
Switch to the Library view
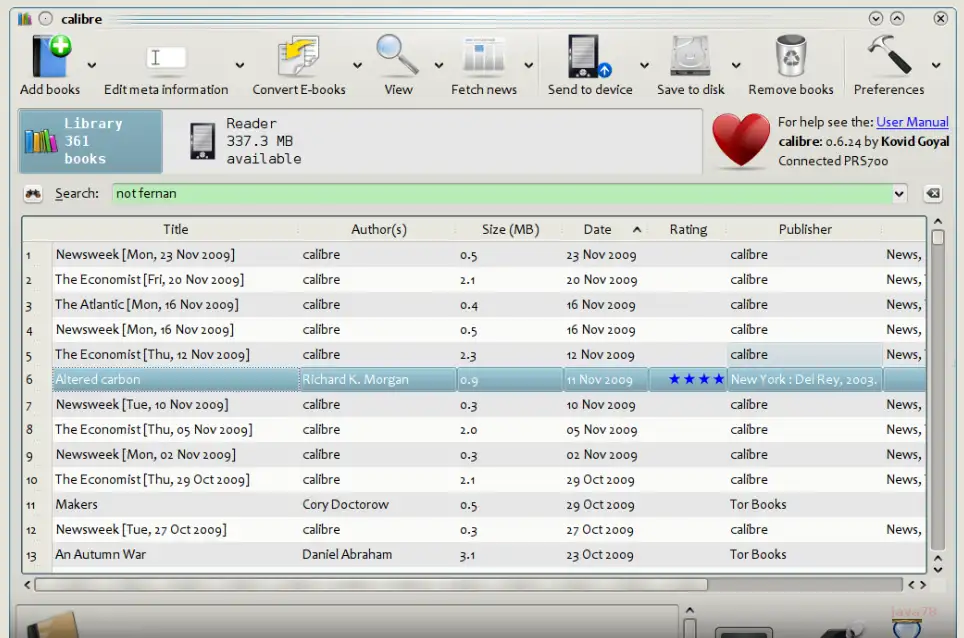(90, 141)
